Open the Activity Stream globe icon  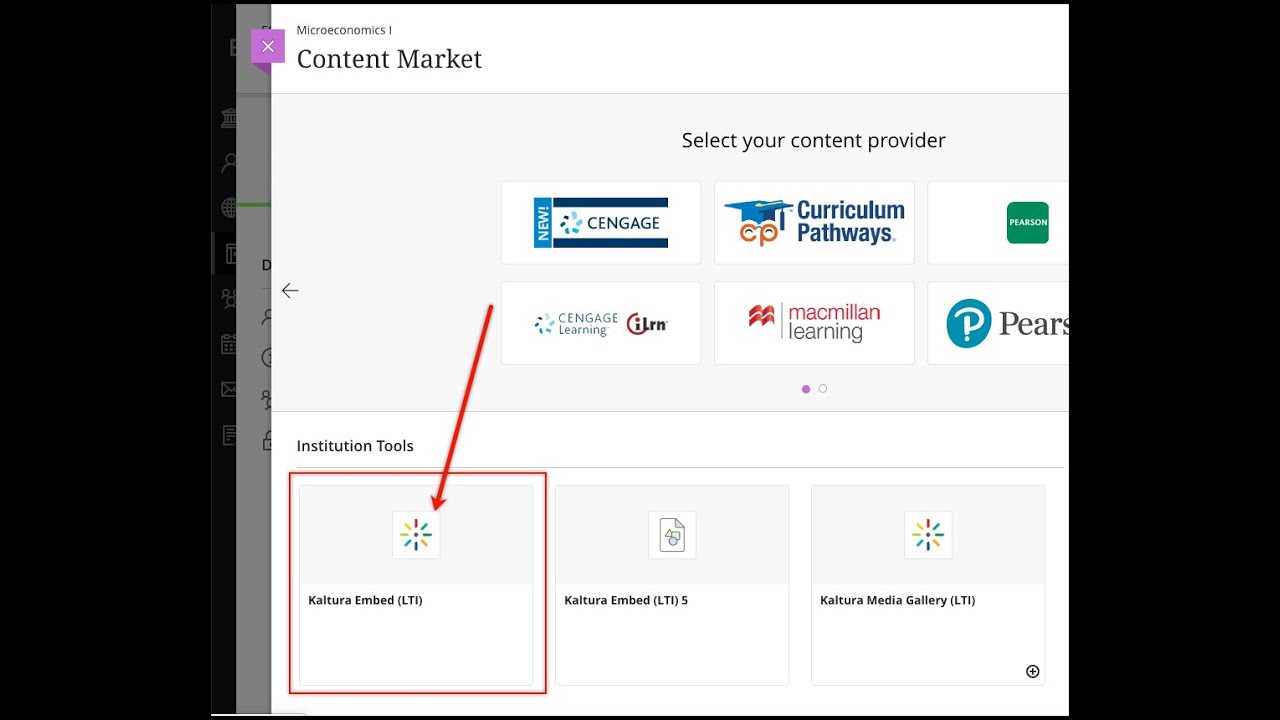(229, 207)
